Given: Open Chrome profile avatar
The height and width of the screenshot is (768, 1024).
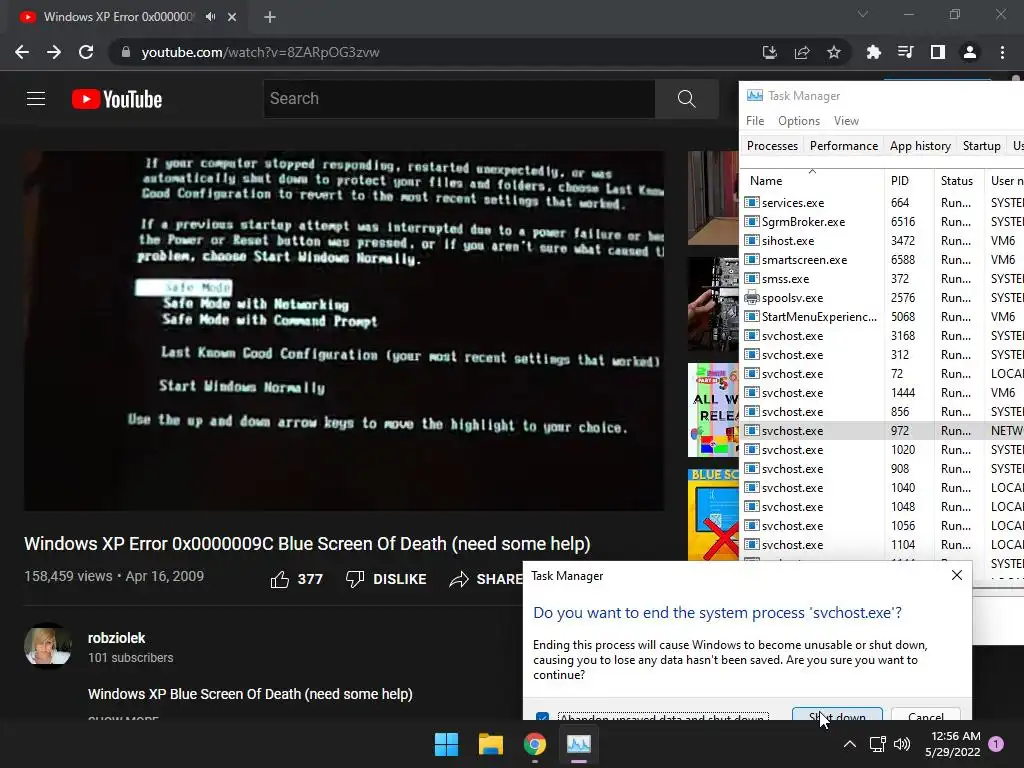Looking at the screenshot, I should point(970,52).
